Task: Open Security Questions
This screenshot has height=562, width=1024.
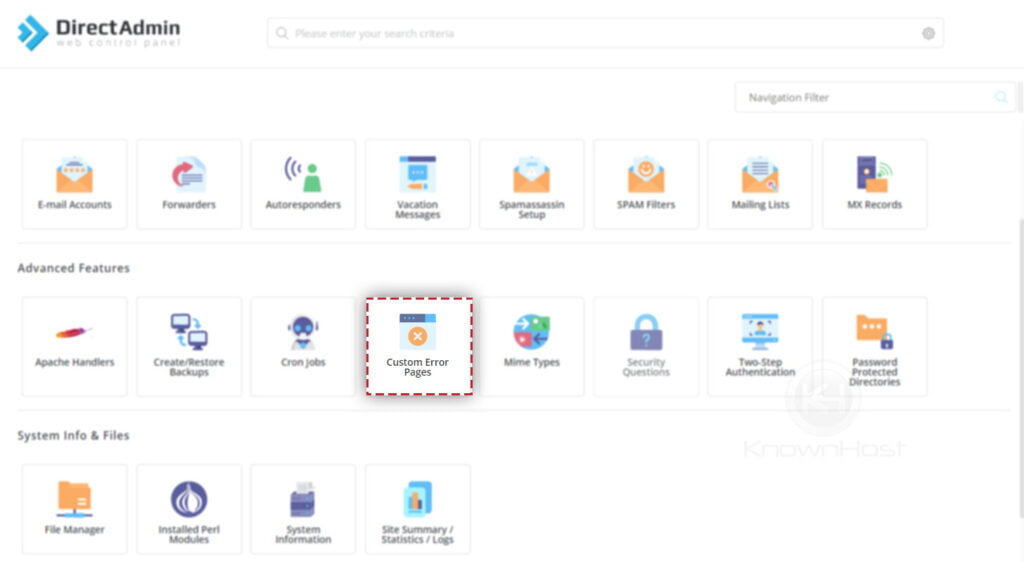Action: point(646,347)
